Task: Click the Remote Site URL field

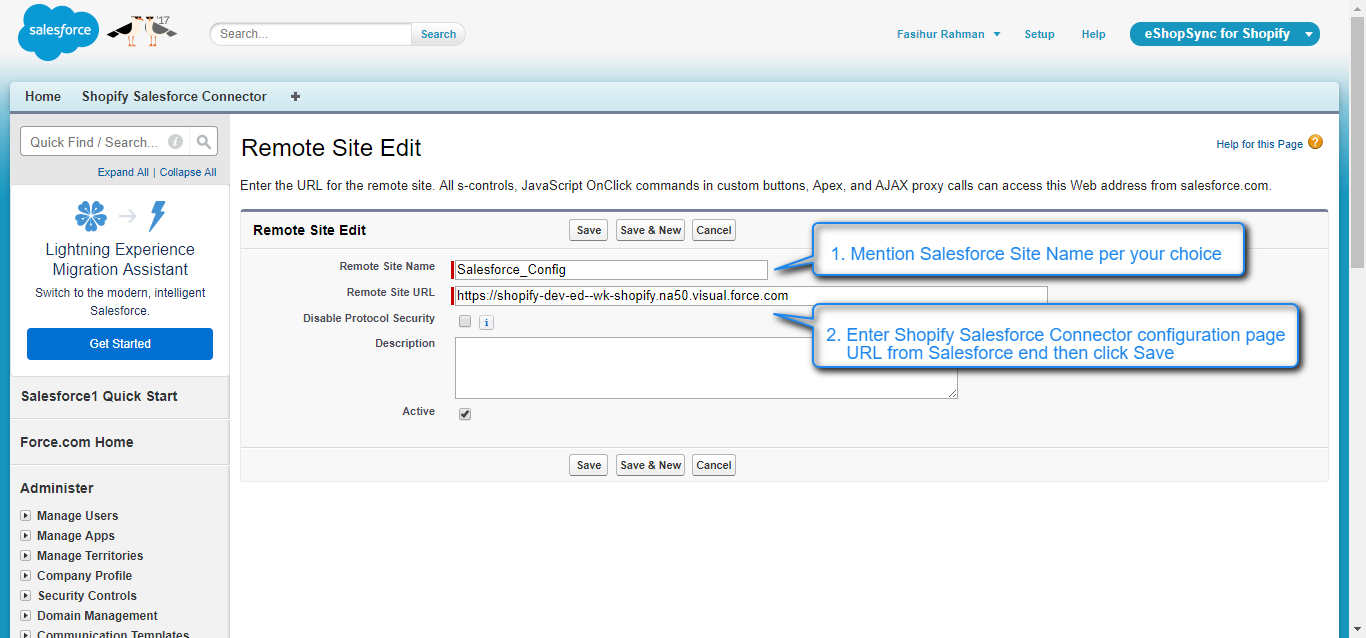Action: coord(751,296)
